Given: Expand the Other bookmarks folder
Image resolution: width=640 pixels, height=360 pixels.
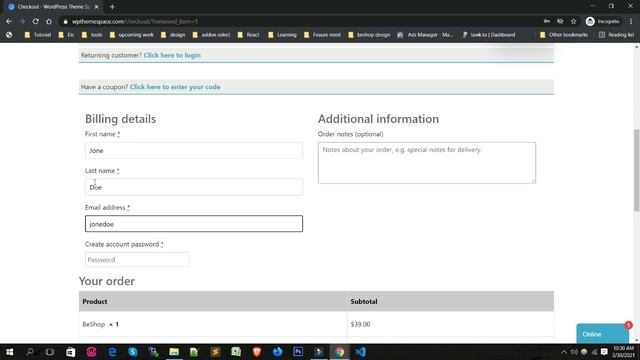Looking at the screenshot, I should (564, 35).
